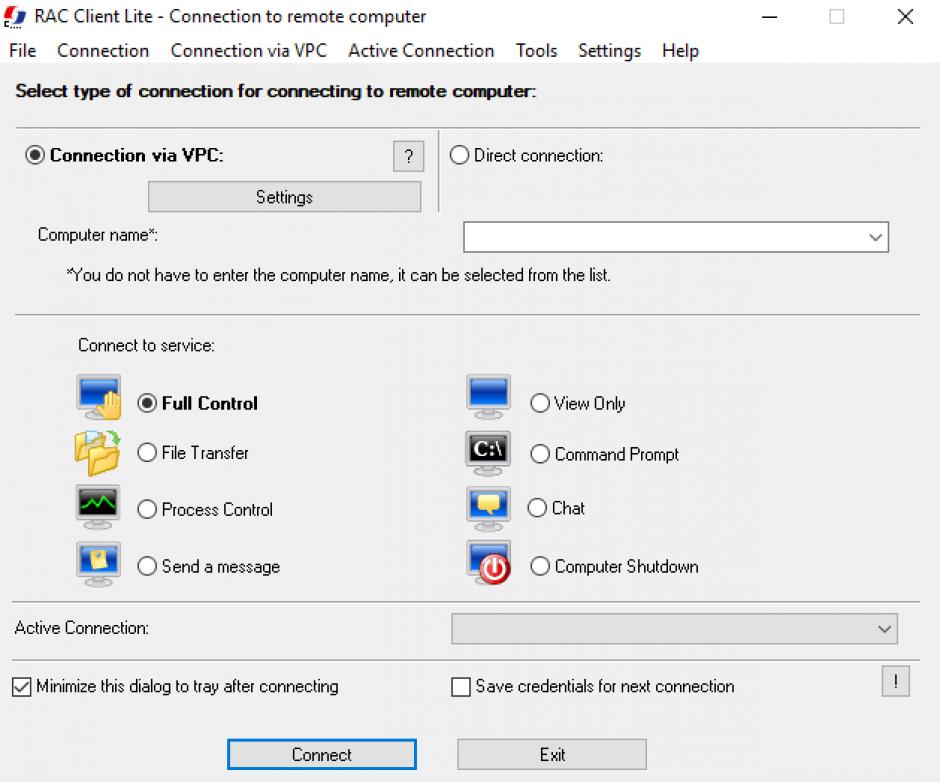The image size is (940, 782).
Task: Select the Direct connection radio button
Action: [460, 156]
